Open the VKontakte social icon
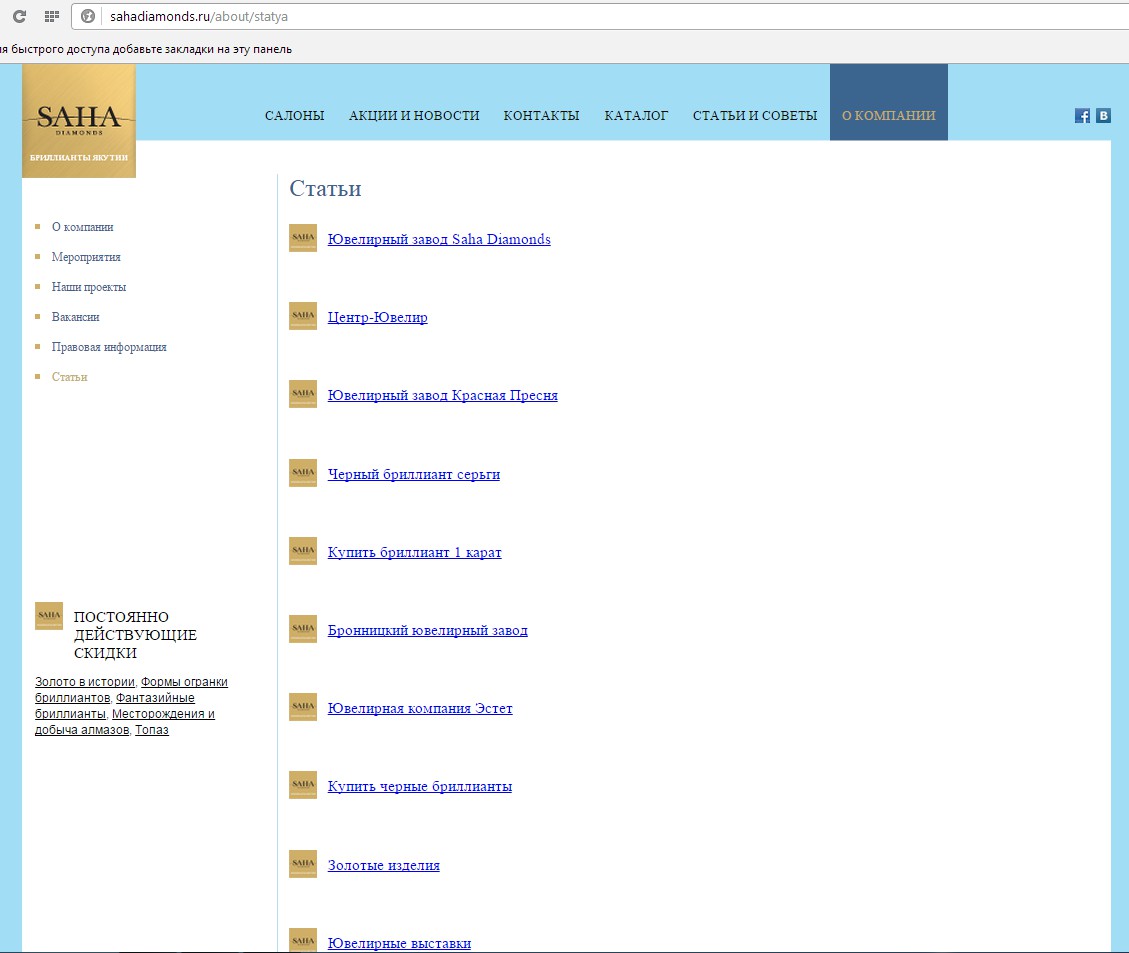The width and height of the screenshot is (1129, 953). pos(1103,115)
